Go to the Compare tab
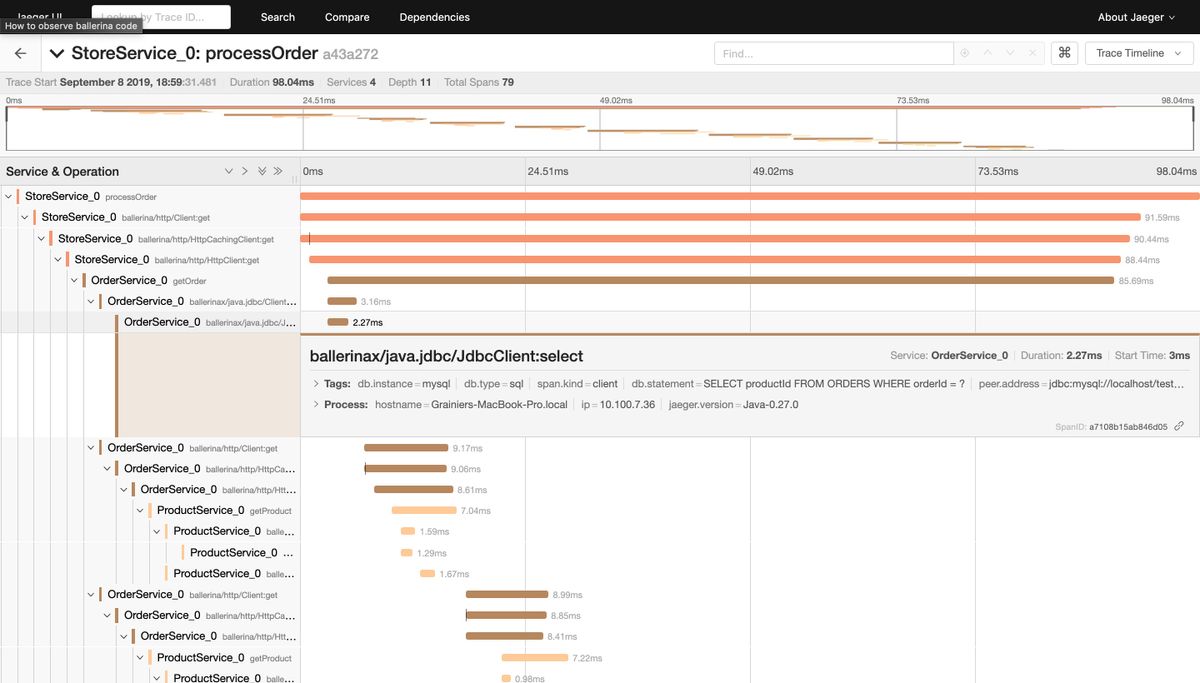 [x=347, y=17]
